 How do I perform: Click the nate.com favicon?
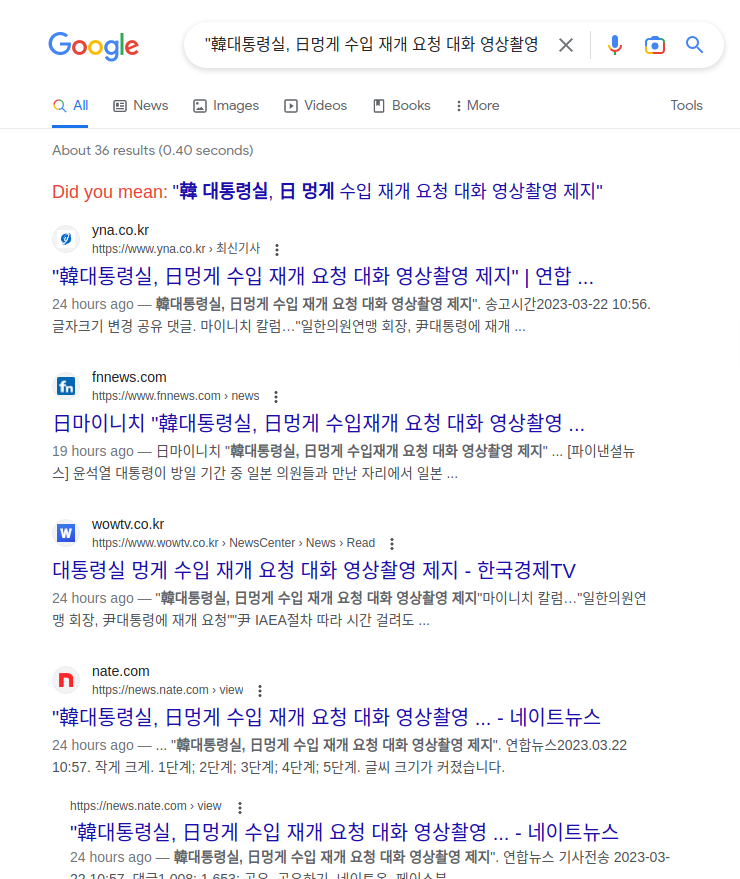[66, 680]
